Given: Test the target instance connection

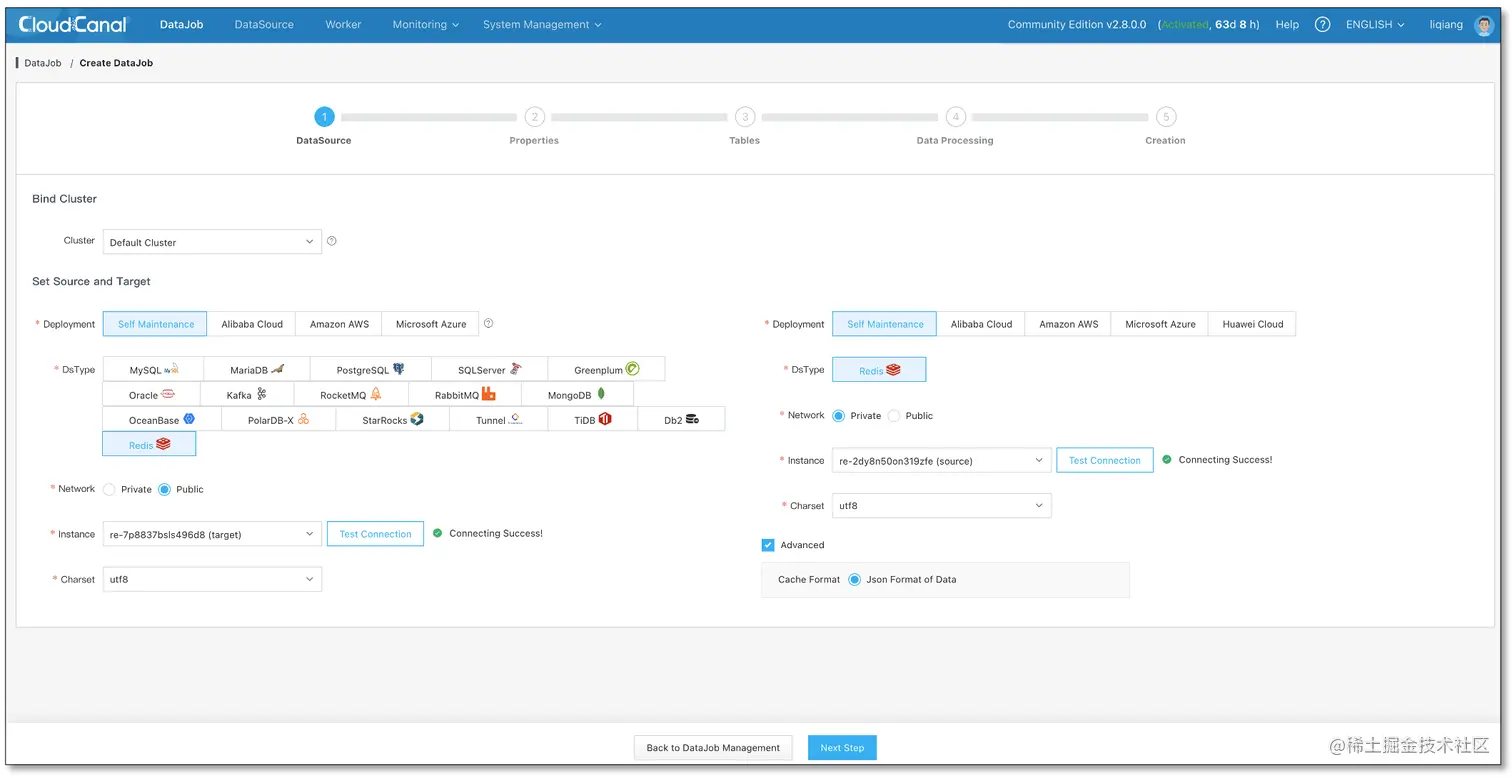Looking at the screenshot, I should 1104,460.
